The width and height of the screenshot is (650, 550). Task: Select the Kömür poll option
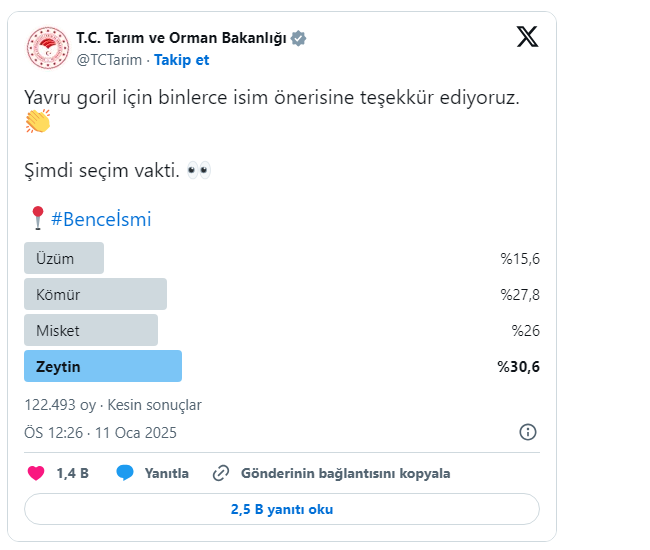[x=95, y=294]
